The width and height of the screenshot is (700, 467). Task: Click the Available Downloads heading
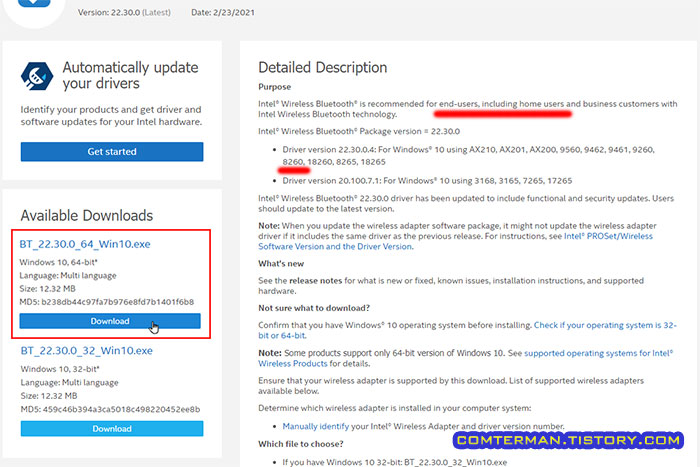[87, 216]
